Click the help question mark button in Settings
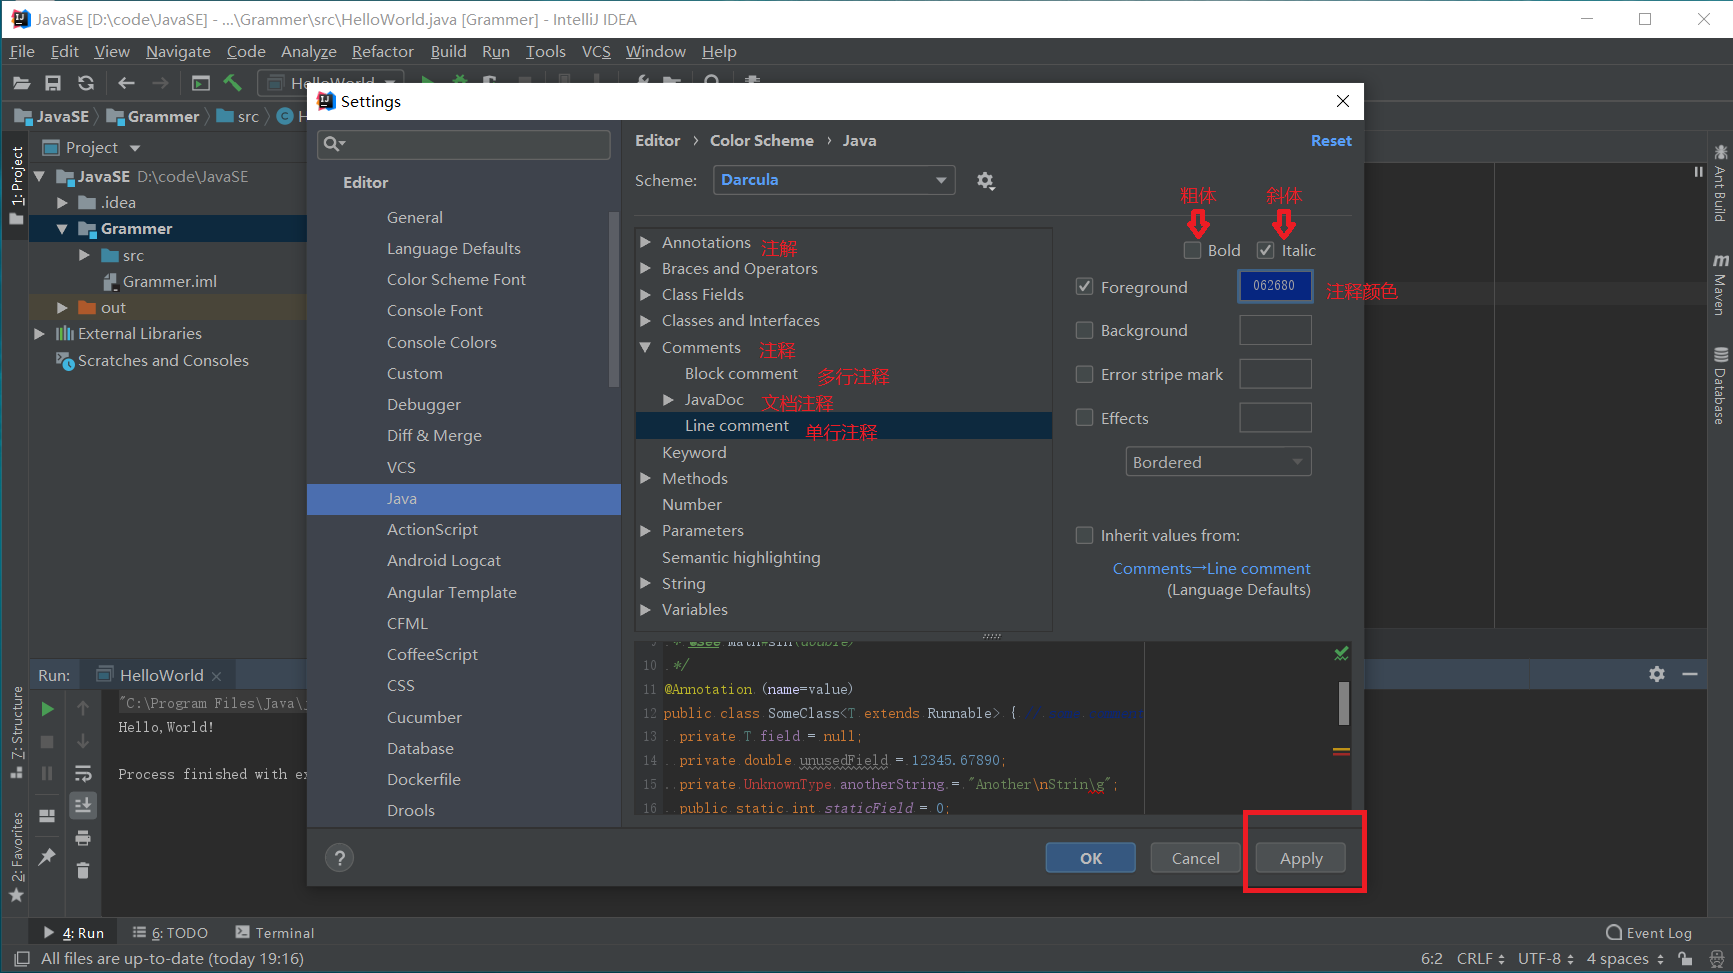1733x973 pixels. pyautogui.click(x=340, y=858)
